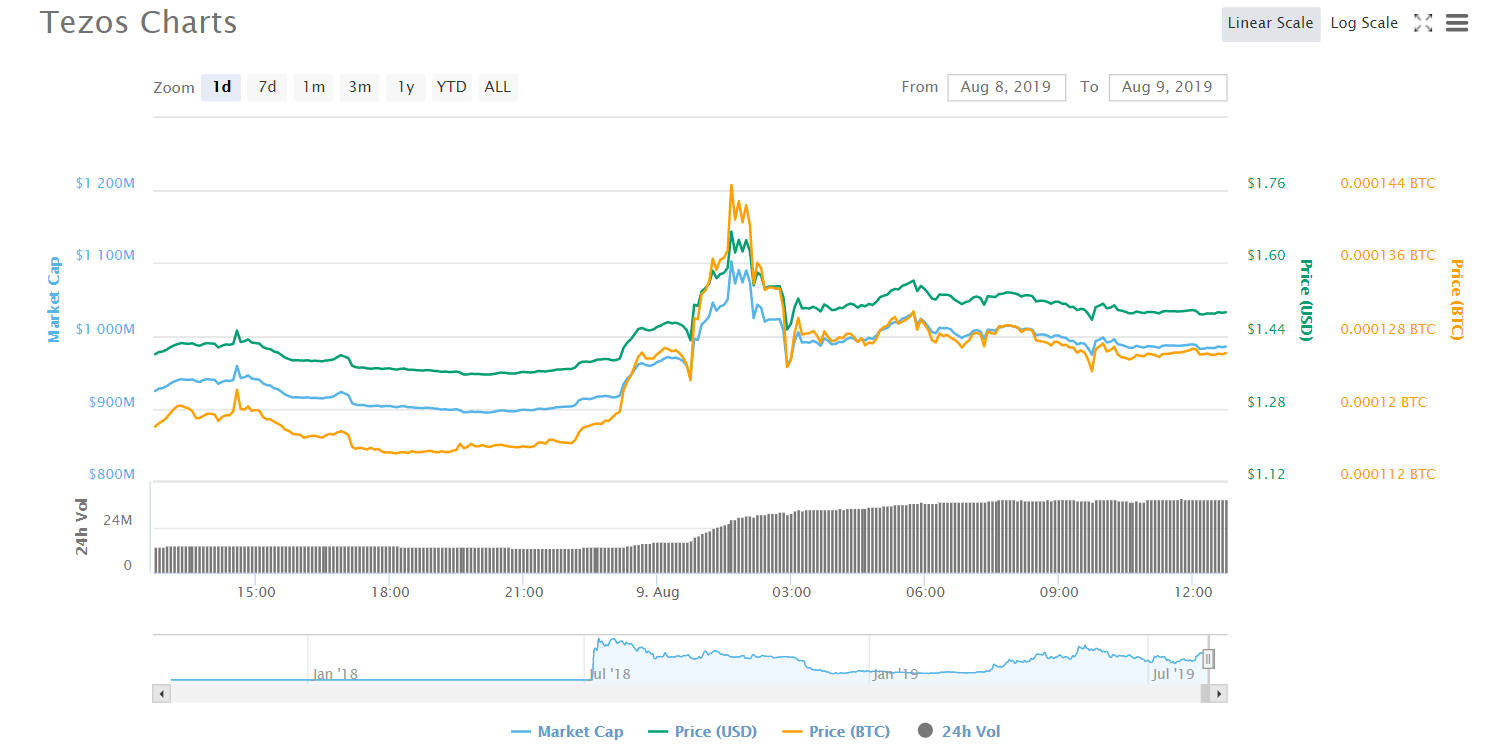Click the Jul '18 navigator label
This screenshot has height=755, width=1488.
pyautogui.click(x=610, y=674)
